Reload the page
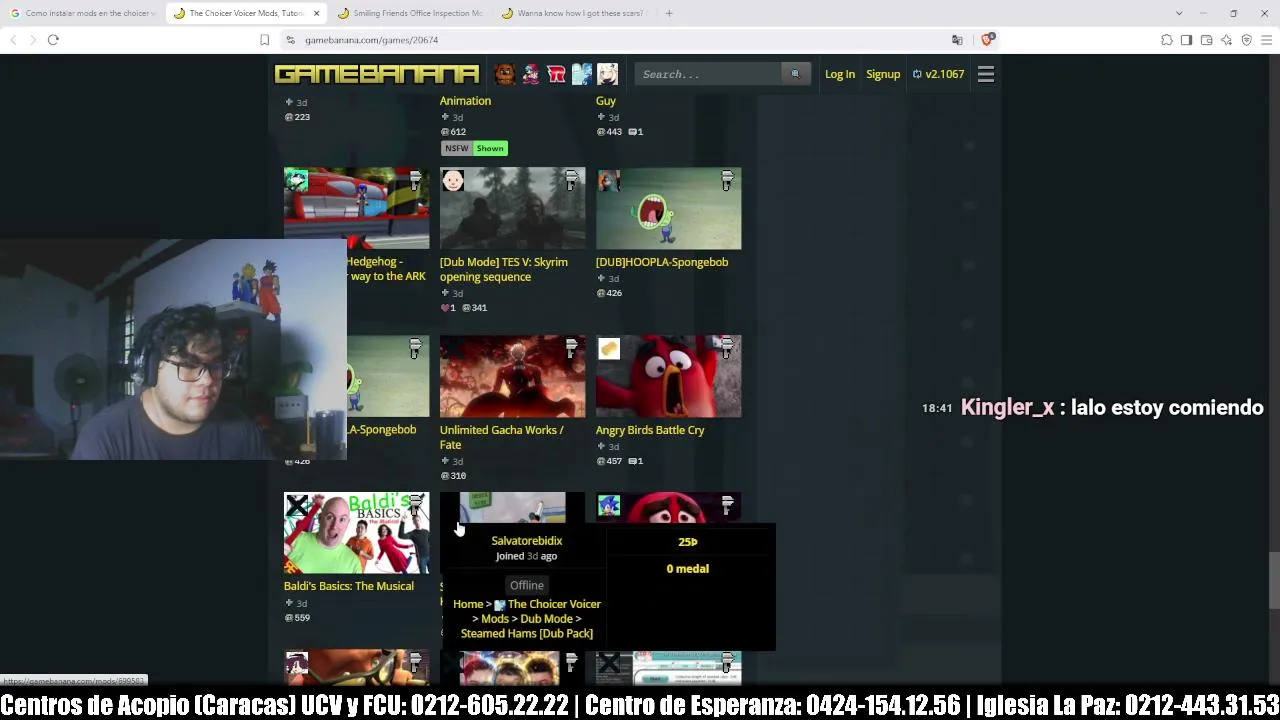 click(53, 40)
